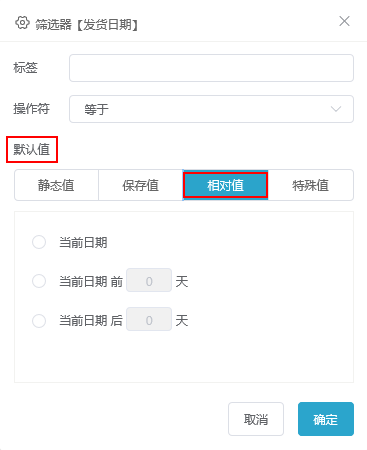Click the gear icon beside 筛选器 title

coord(22,23)
